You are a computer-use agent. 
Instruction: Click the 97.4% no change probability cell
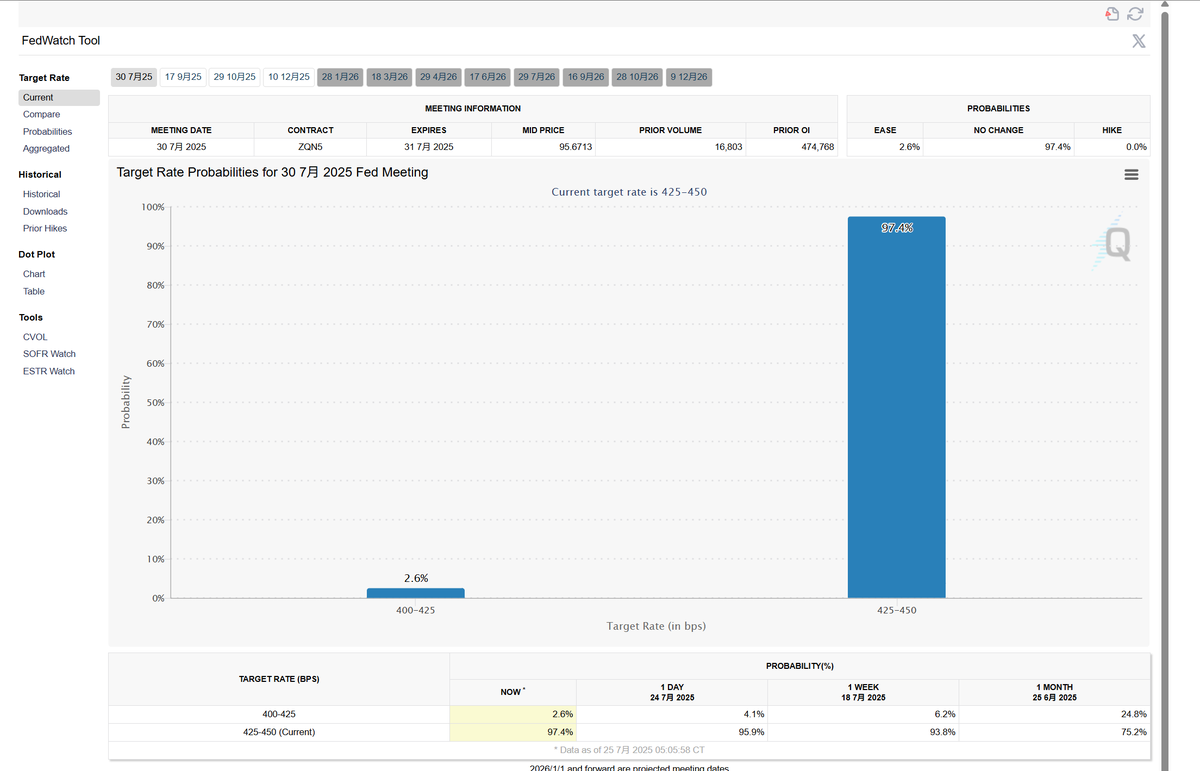pos(998,147)
